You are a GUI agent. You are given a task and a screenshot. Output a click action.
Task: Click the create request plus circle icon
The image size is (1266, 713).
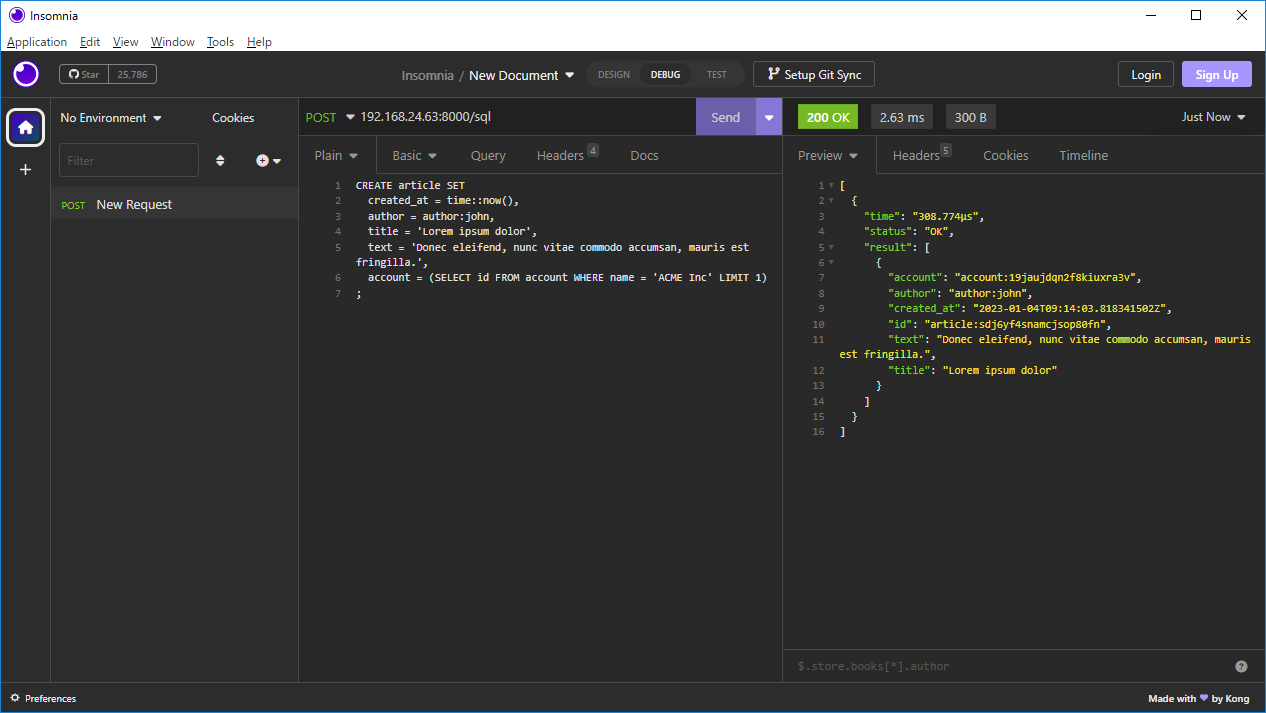(x=262, y=160)
